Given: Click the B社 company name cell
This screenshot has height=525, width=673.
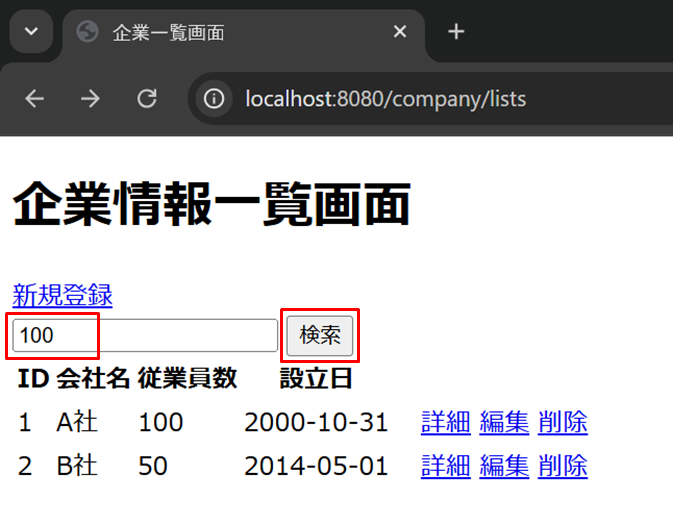Looking at the screenshot, I should [x=77, y=466].
